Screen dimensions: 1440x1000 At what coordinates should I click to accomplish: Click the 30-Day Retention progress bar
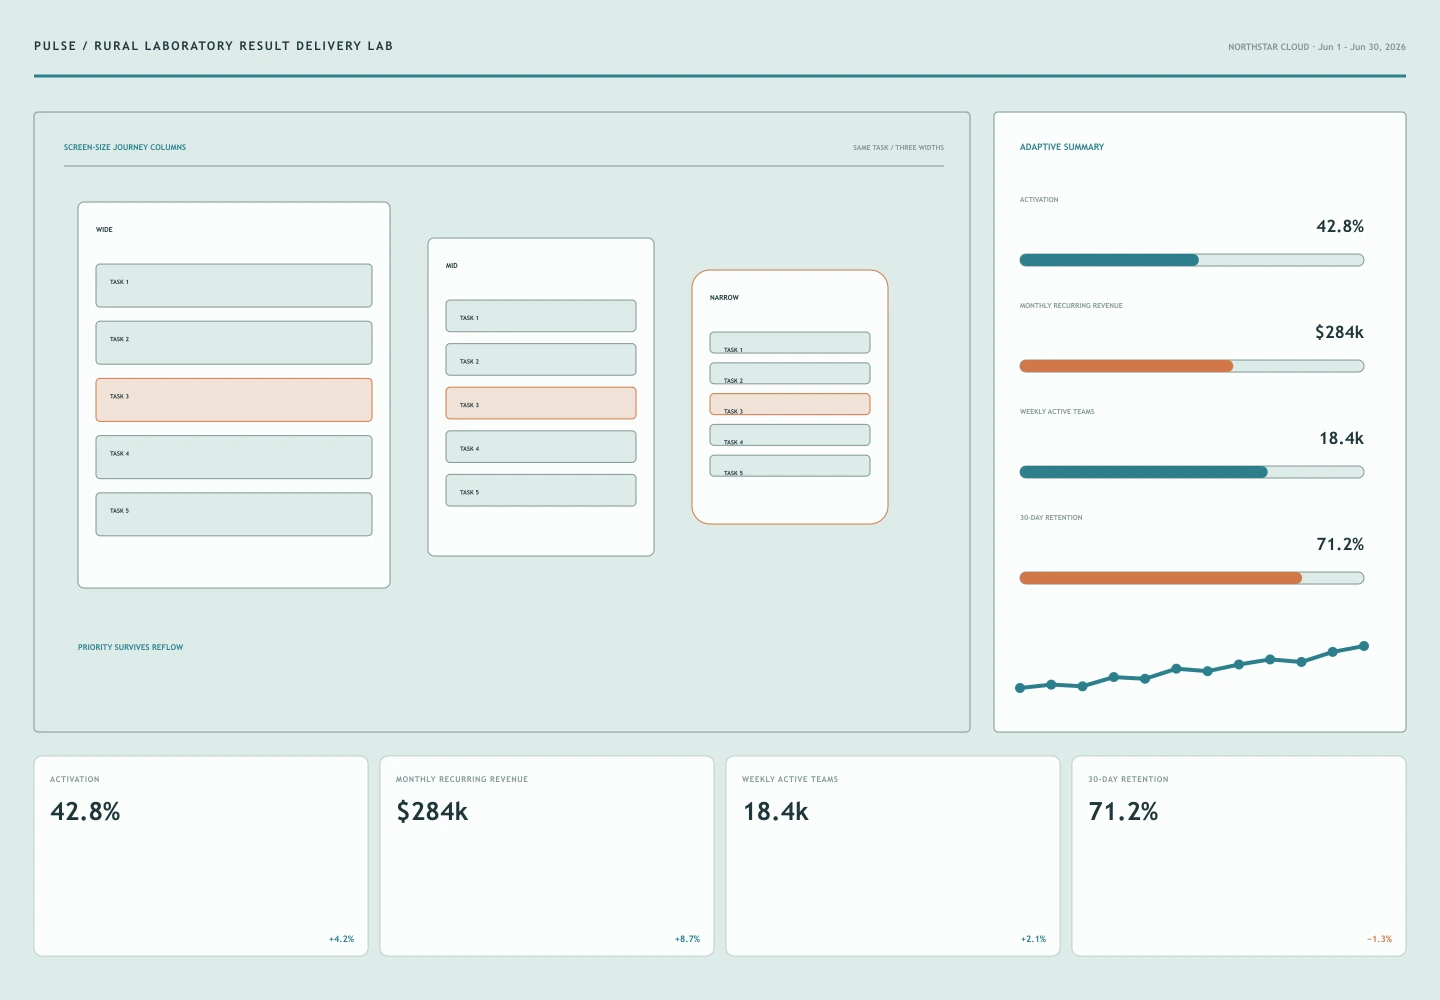point(1192,578)
